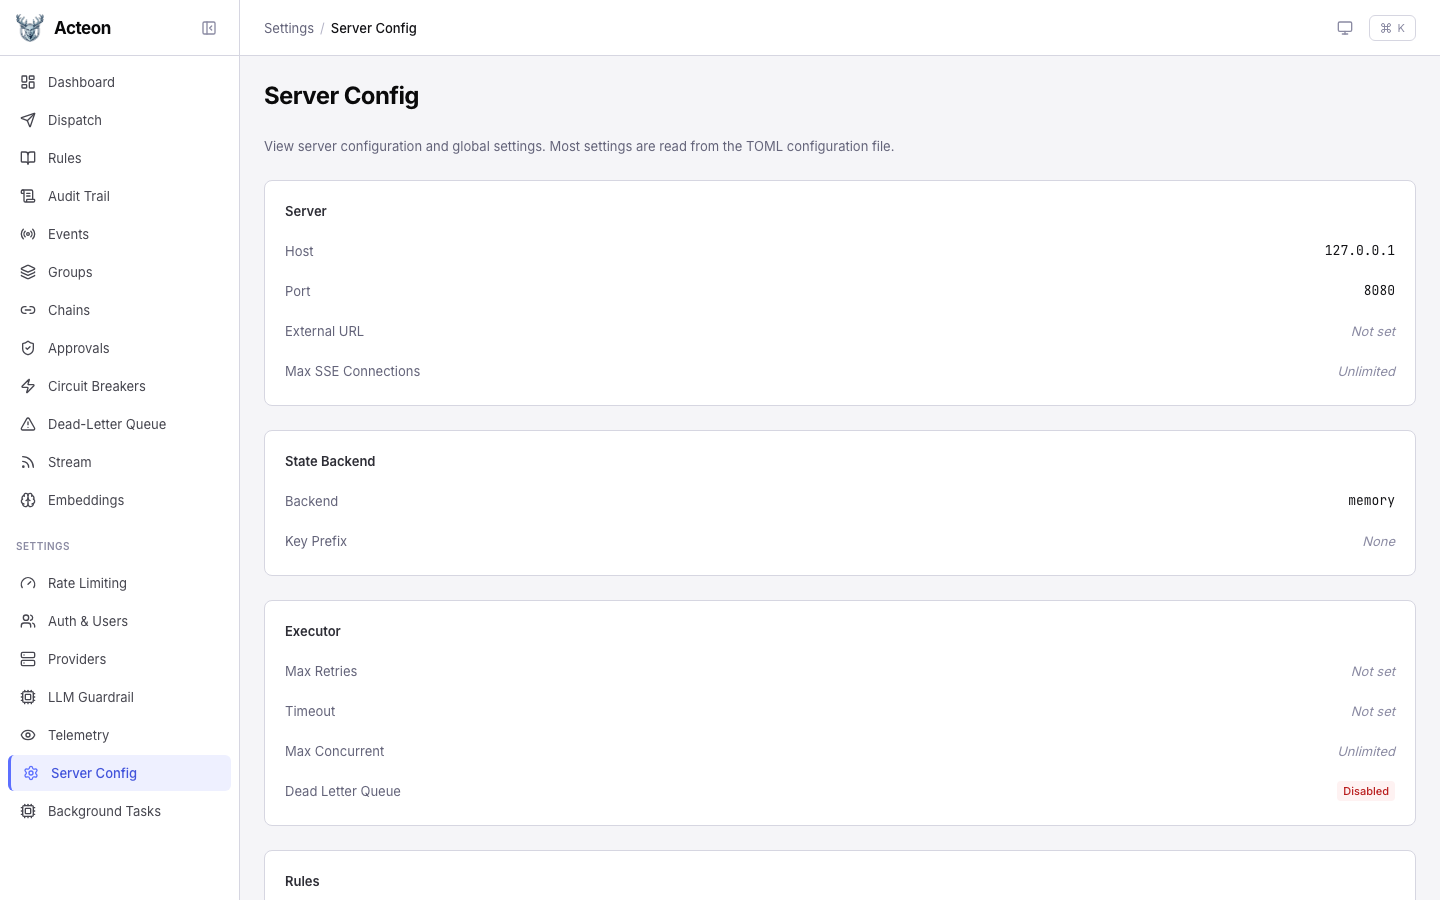Click the Events broadcast icon

click(28, 234)
